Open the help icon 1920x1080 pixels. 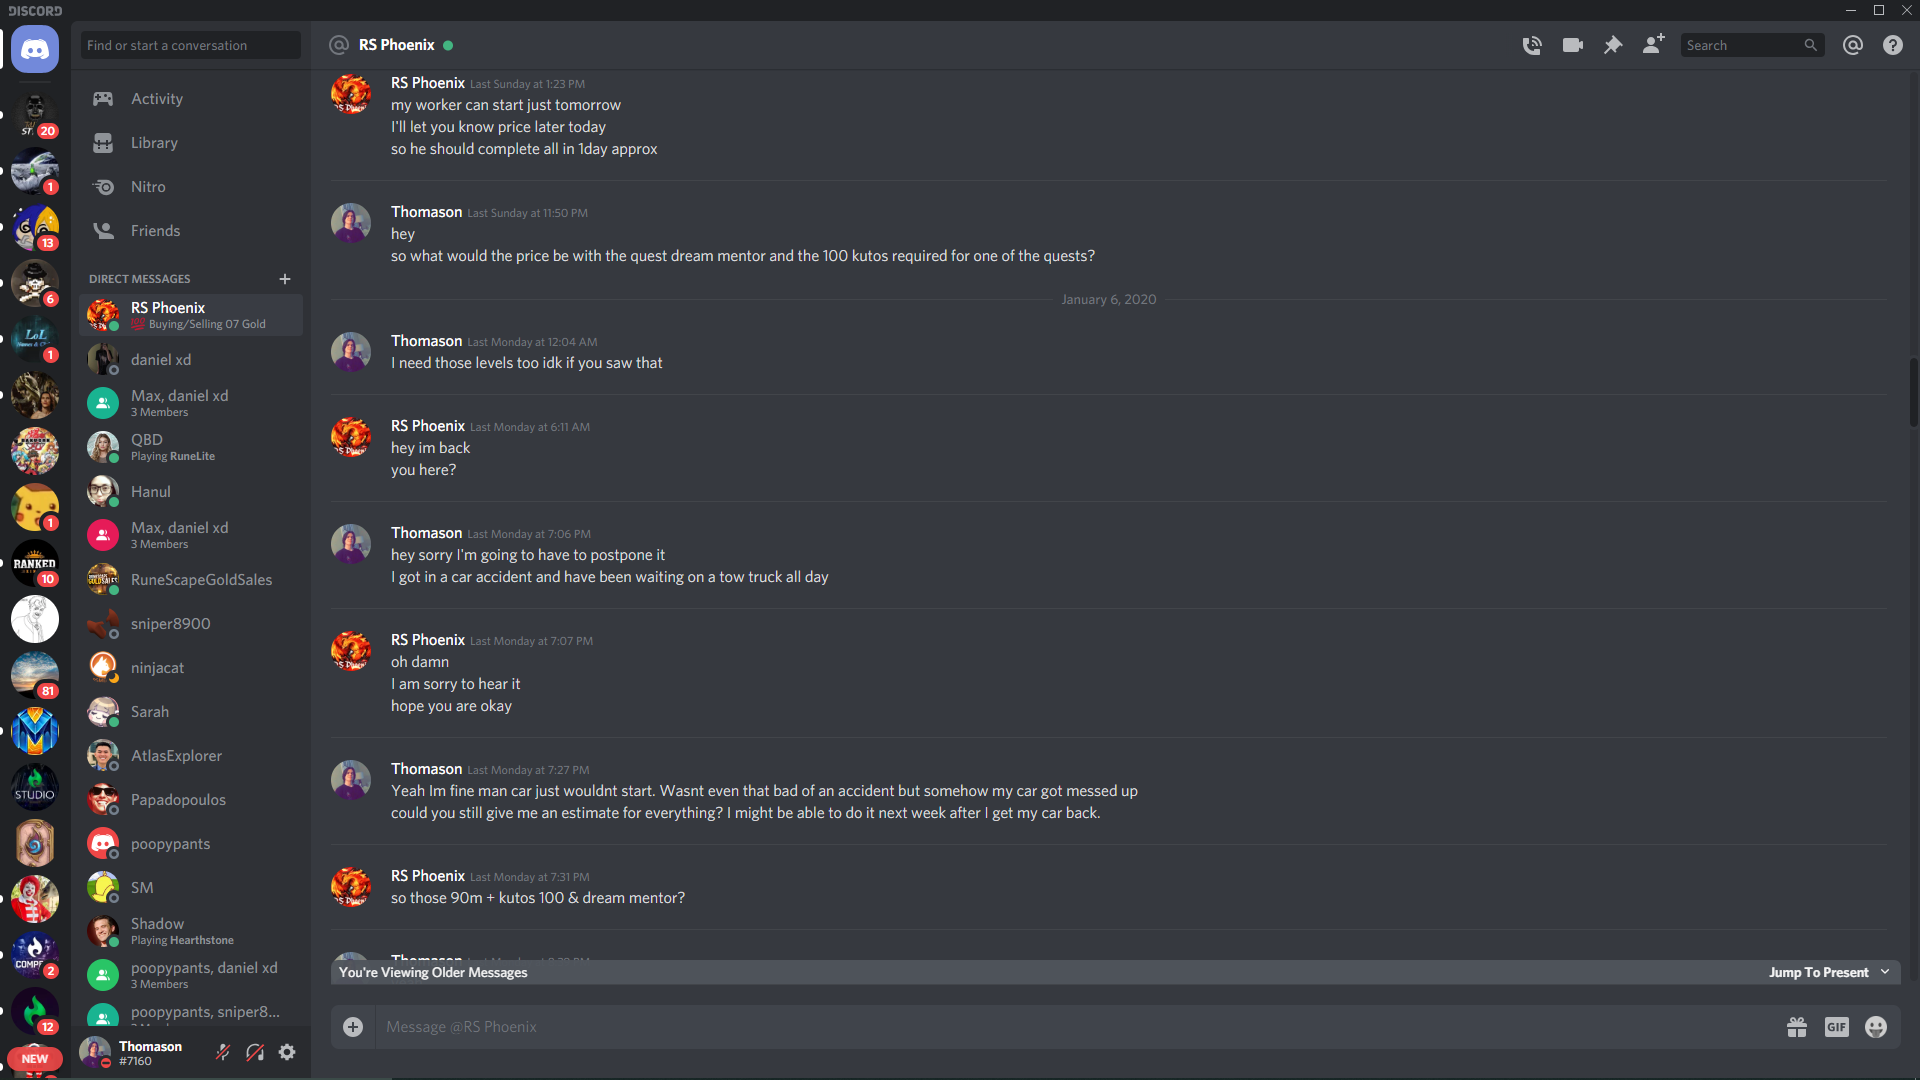click(x=1893, y=45)
